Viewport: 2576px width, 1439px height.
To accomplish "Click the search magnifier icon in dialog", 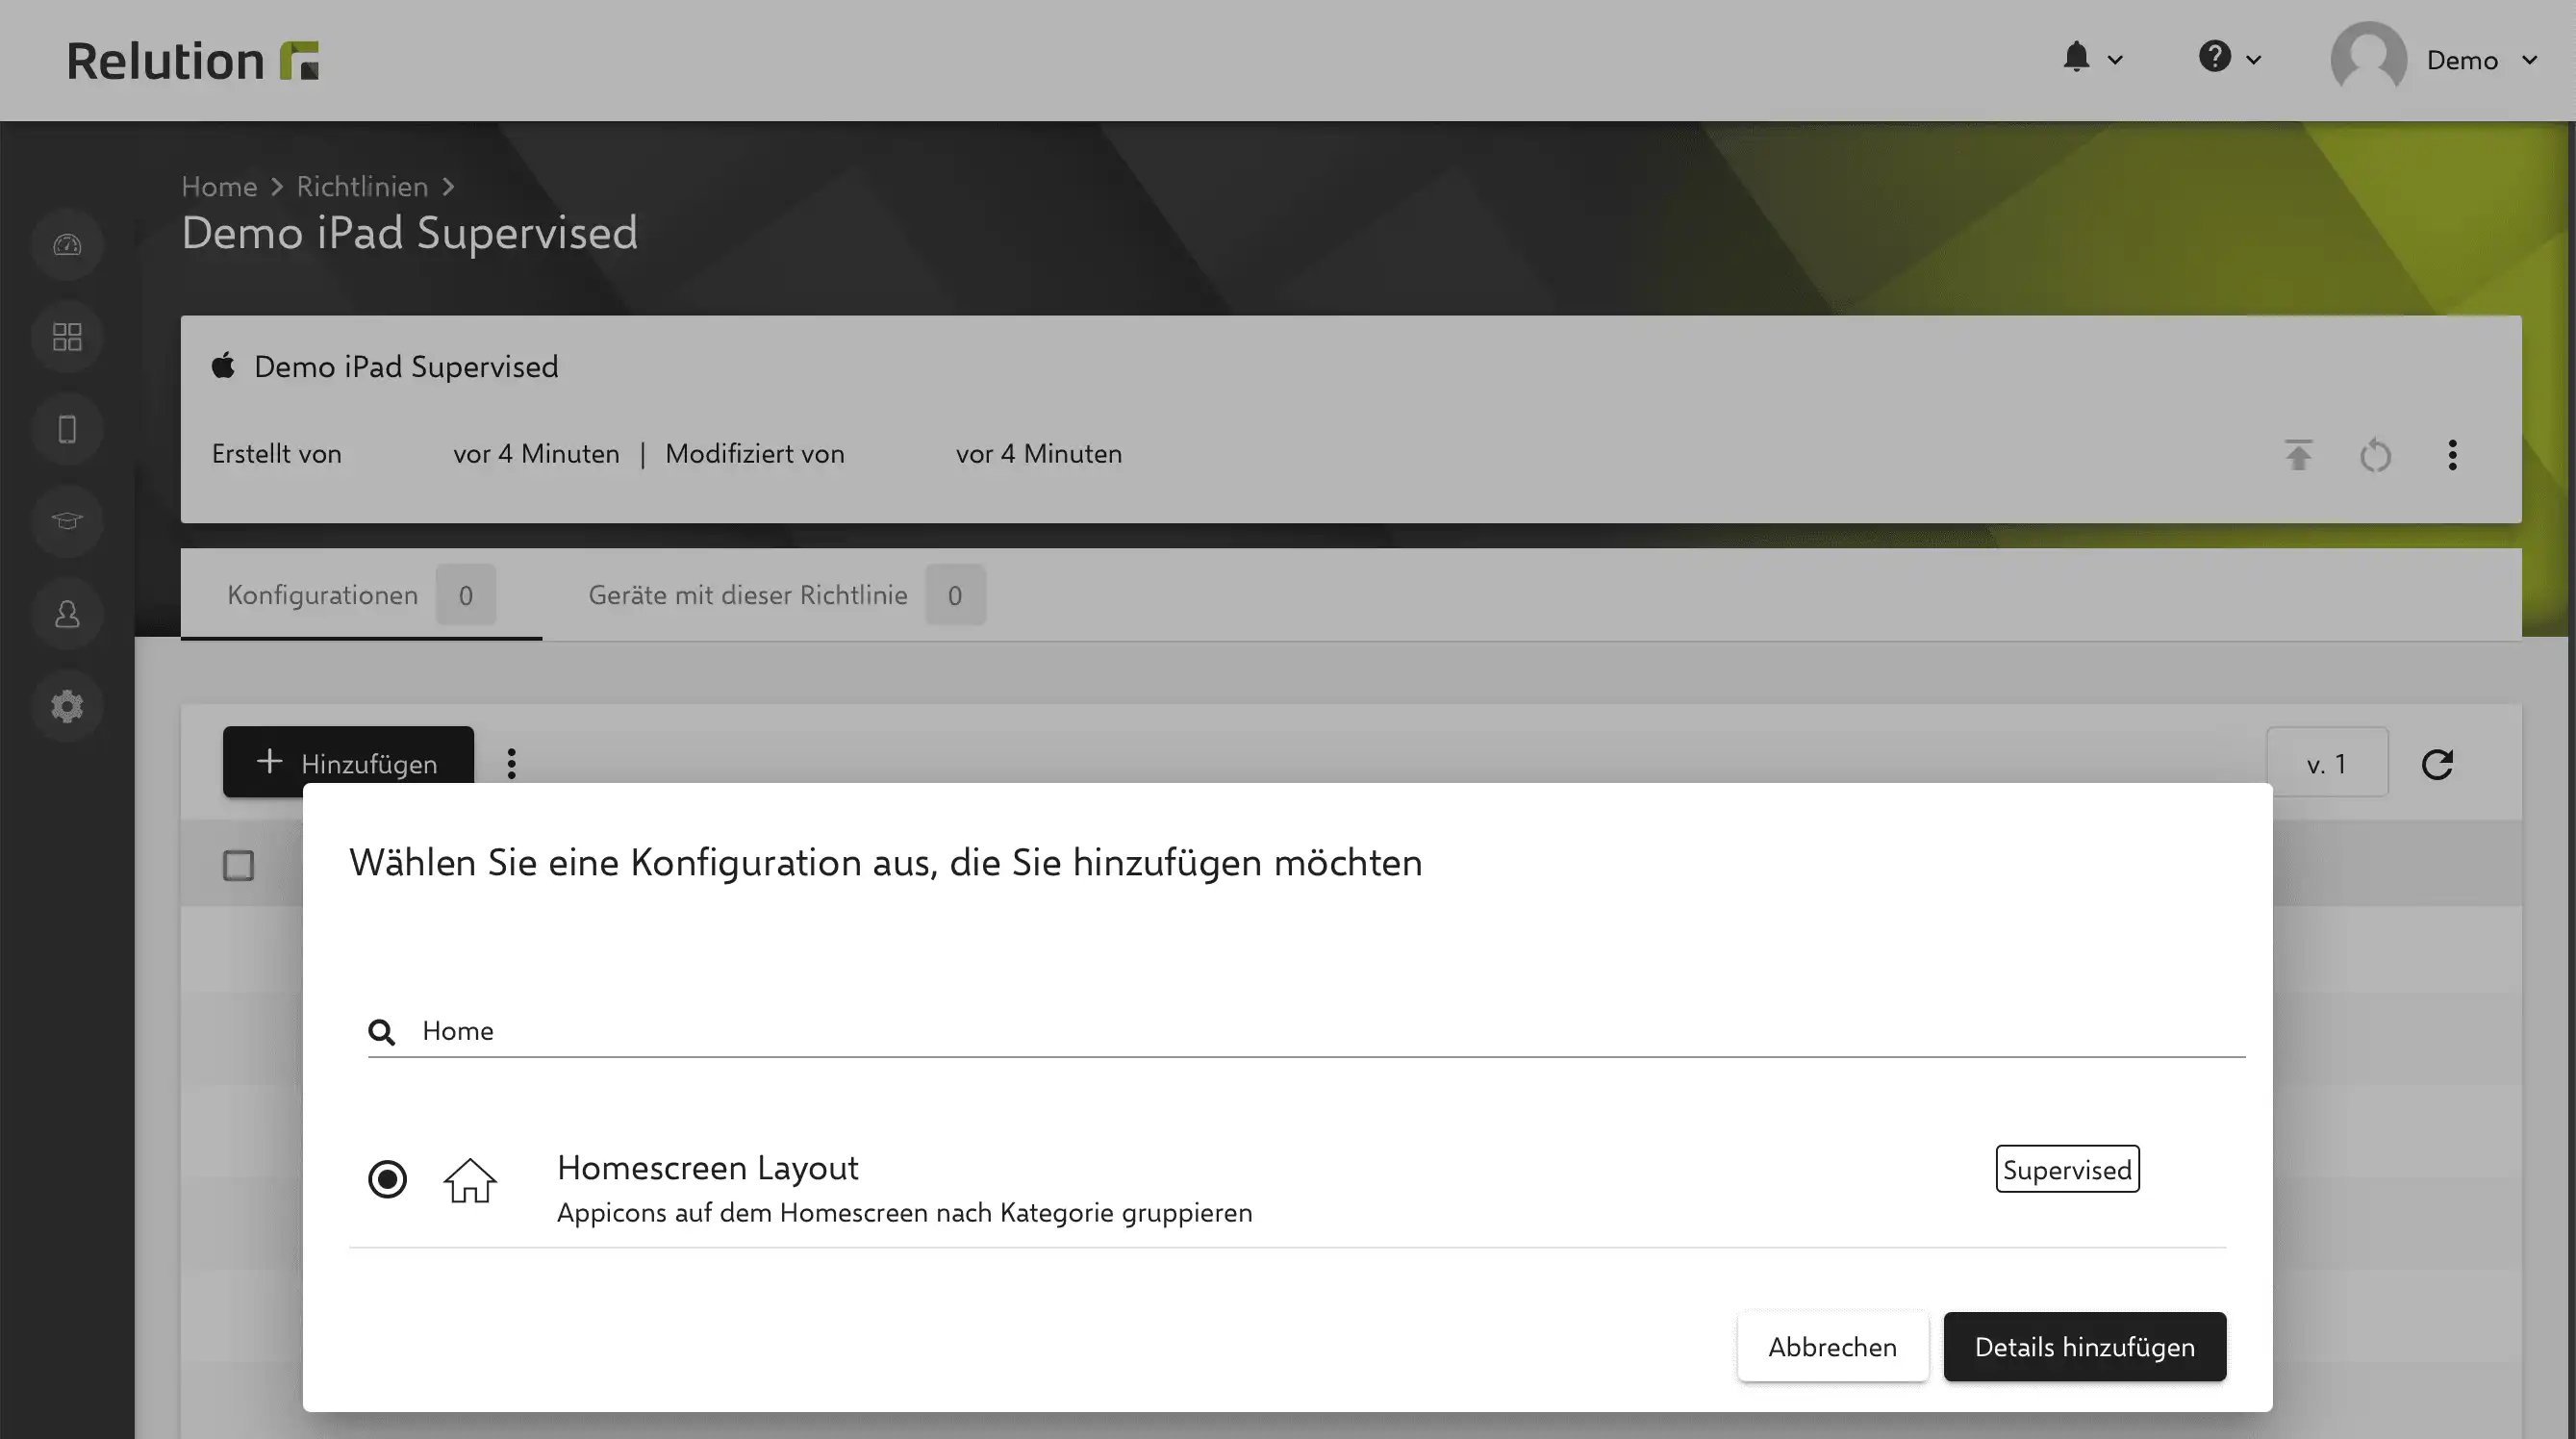I will tap(381, 1032).
